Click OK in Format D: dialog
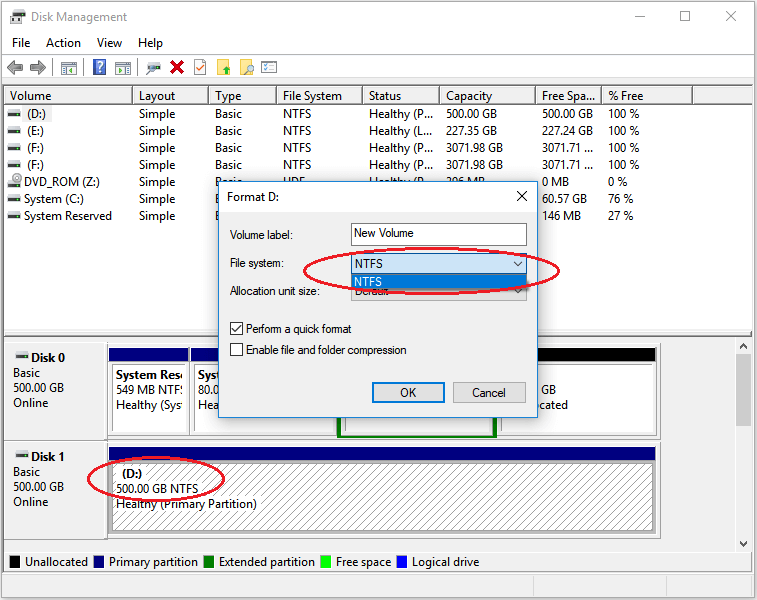Viewport: 757px width, 600px height. coord(408,392)
